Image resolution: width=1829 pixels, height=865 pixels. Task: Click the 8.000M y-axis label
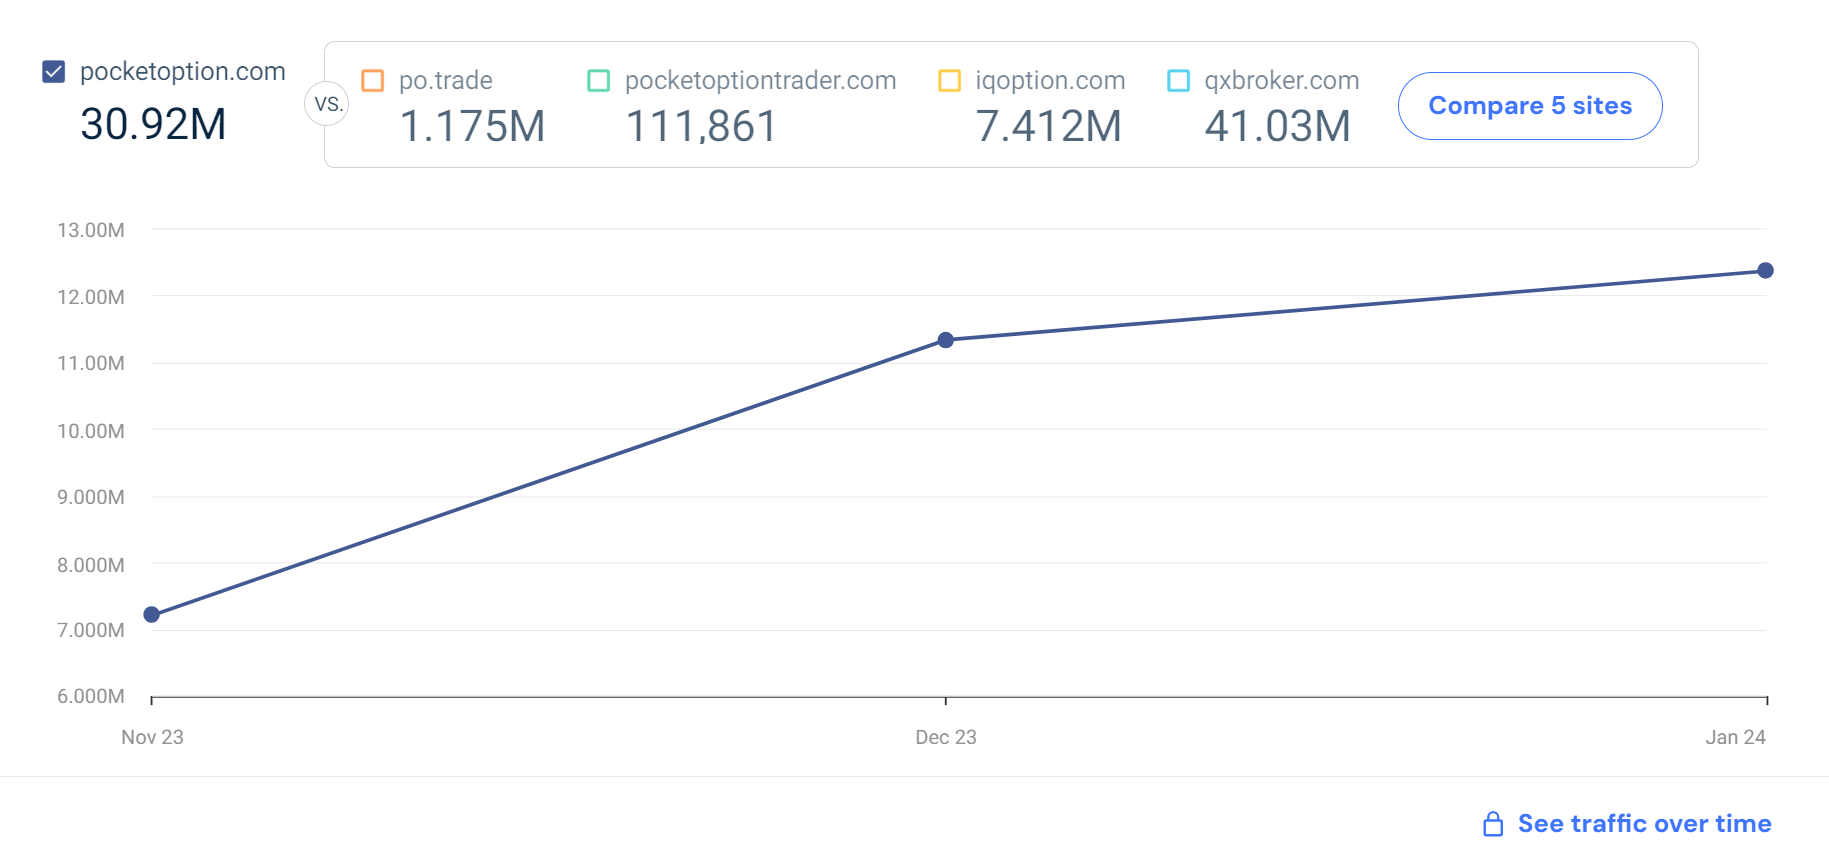tap(91, 565)
